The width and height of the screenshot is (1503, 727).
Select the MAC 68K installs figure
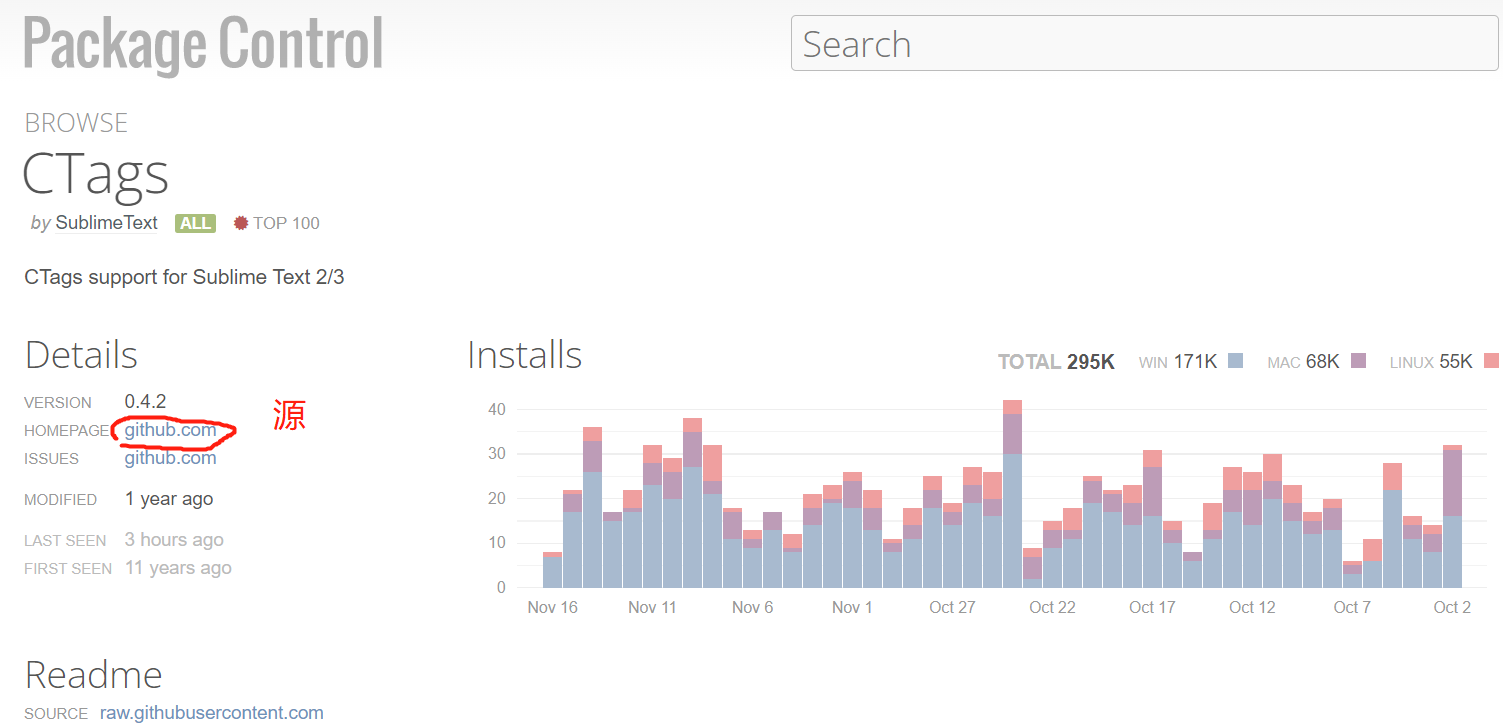click(1303, 362)
